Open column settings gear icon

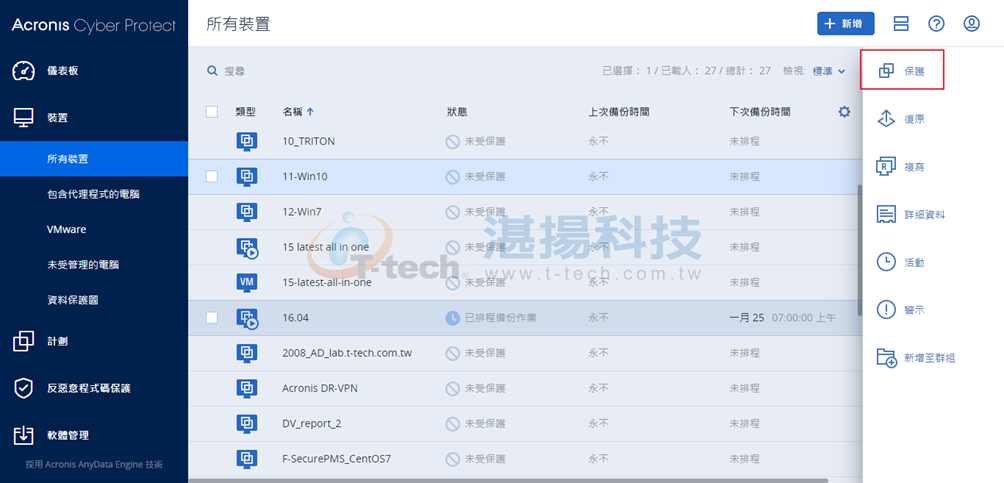845,111
